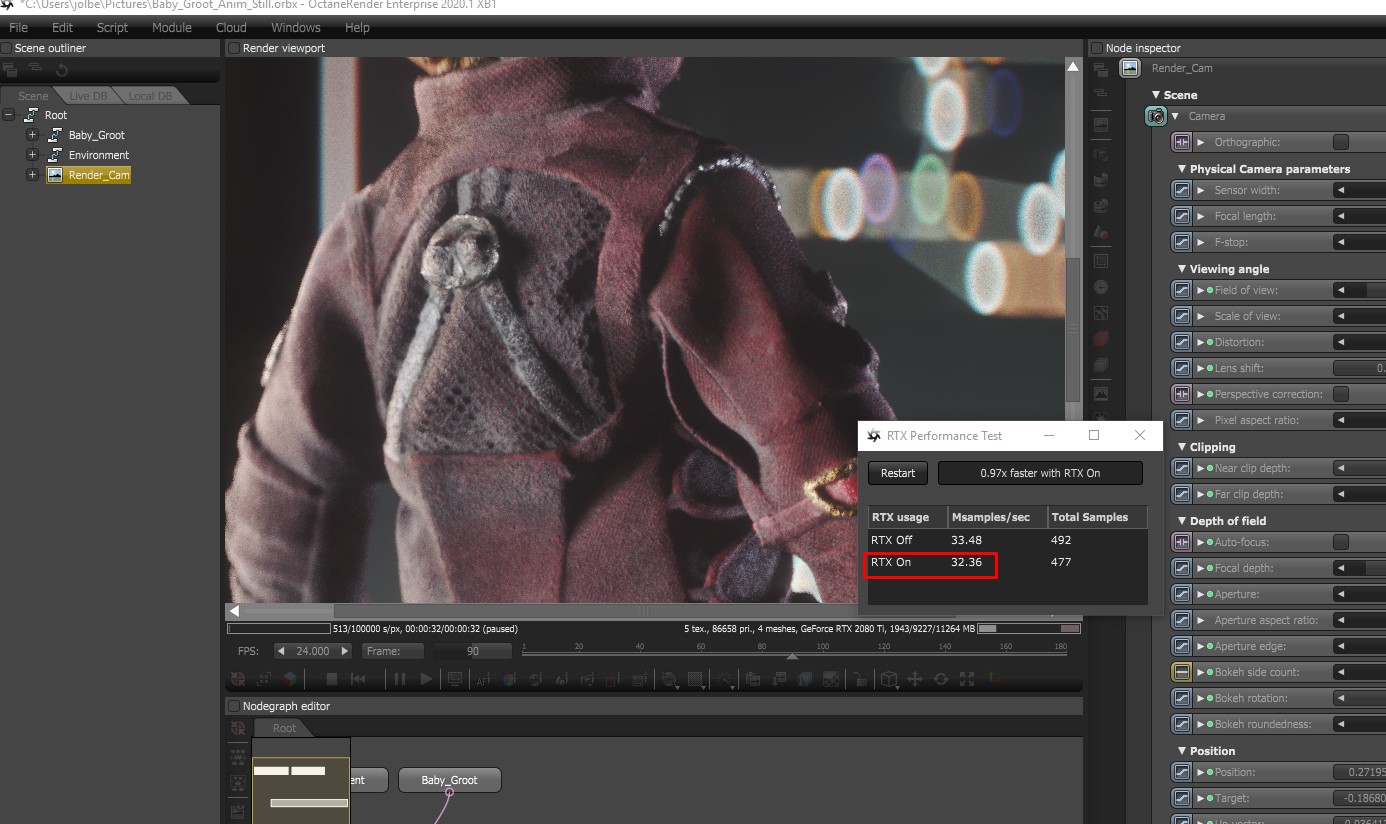The height and width of the screenshot is (824, 1386).
Task: Click the lock viewport resolution icon
Action: point(859,679)
